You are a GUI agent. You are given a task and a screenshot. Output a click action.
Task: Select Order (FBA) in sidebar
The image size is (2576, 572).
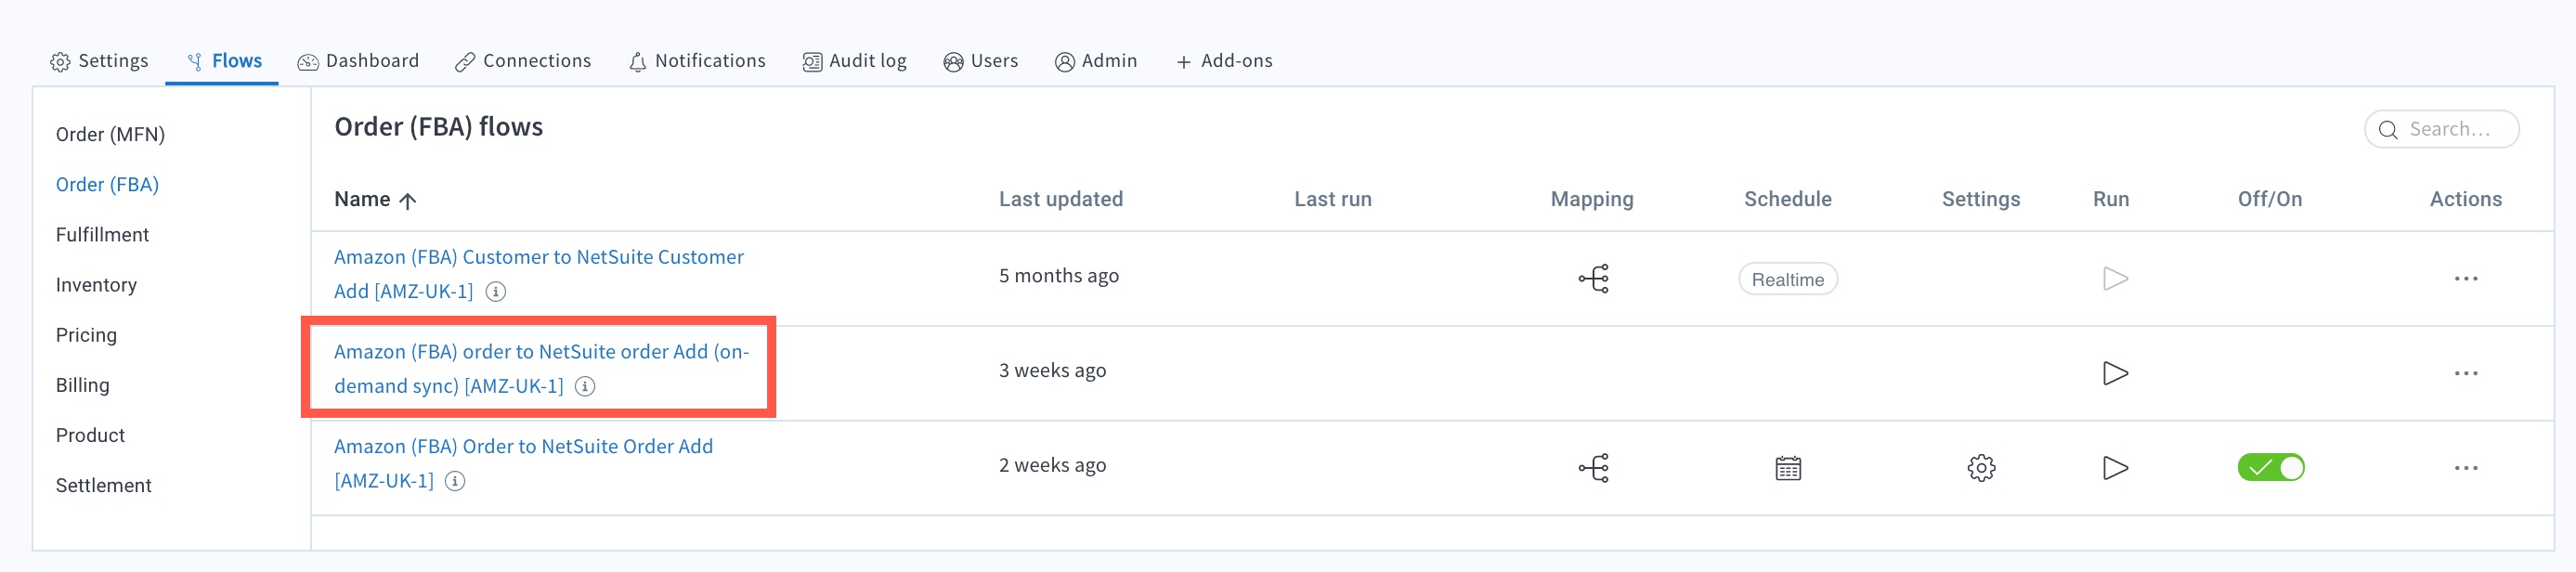[107, 184]
